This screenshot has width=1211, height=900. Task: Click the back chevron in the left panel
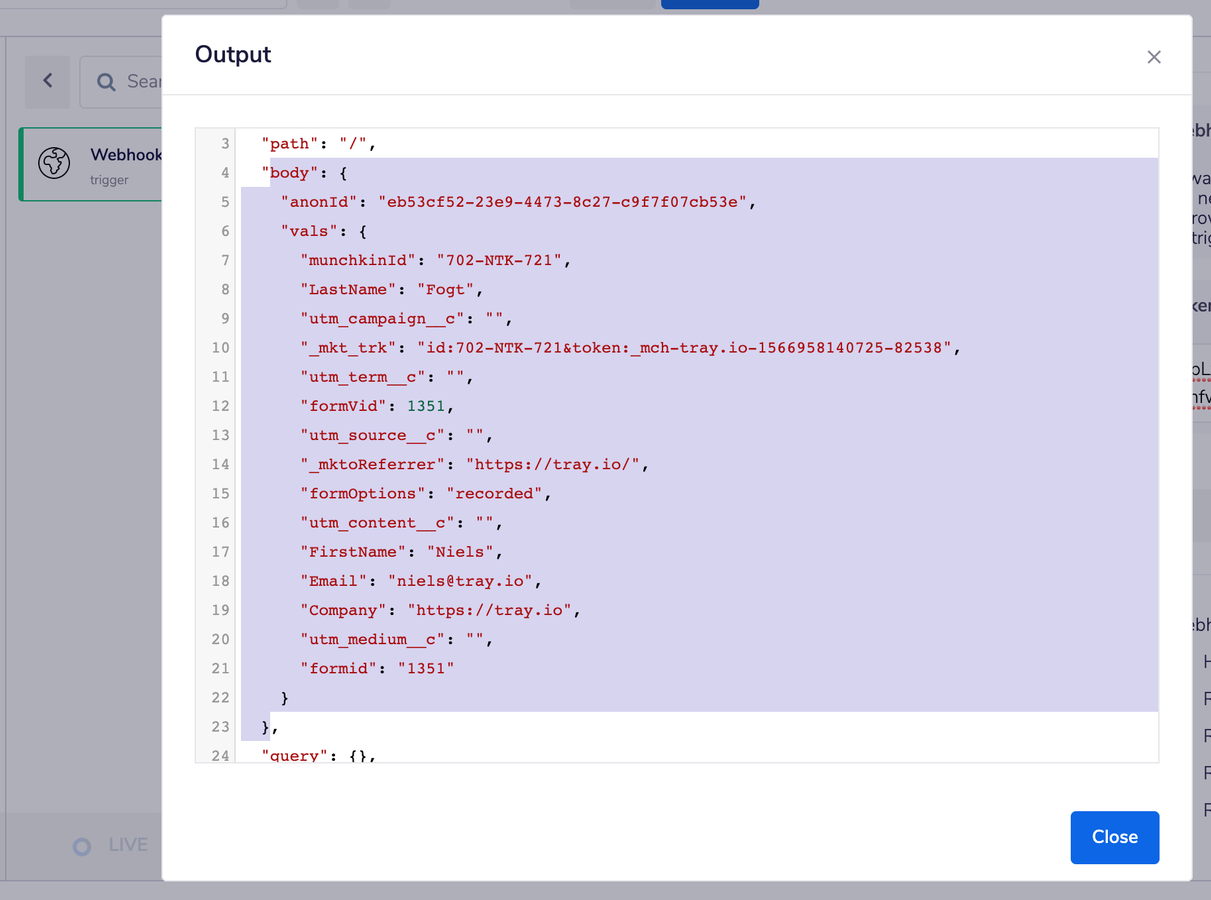47,81
